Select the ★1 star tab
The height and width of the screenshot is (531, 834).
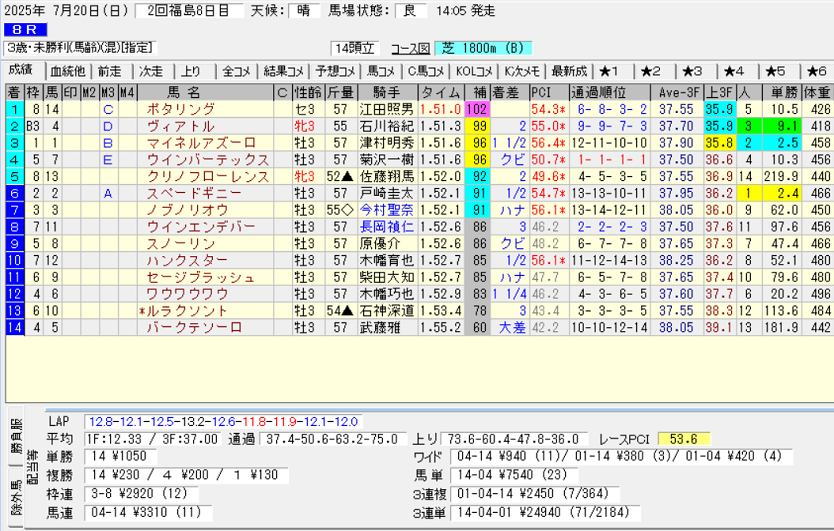(610, 71)
